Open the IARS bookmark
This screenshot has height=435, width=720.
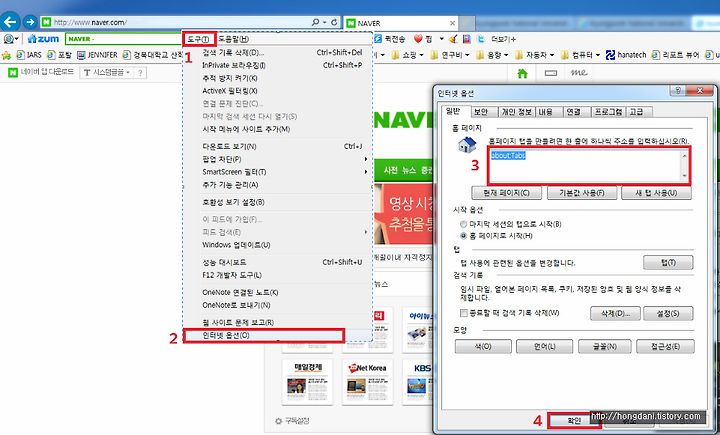(x=29, y=55)
